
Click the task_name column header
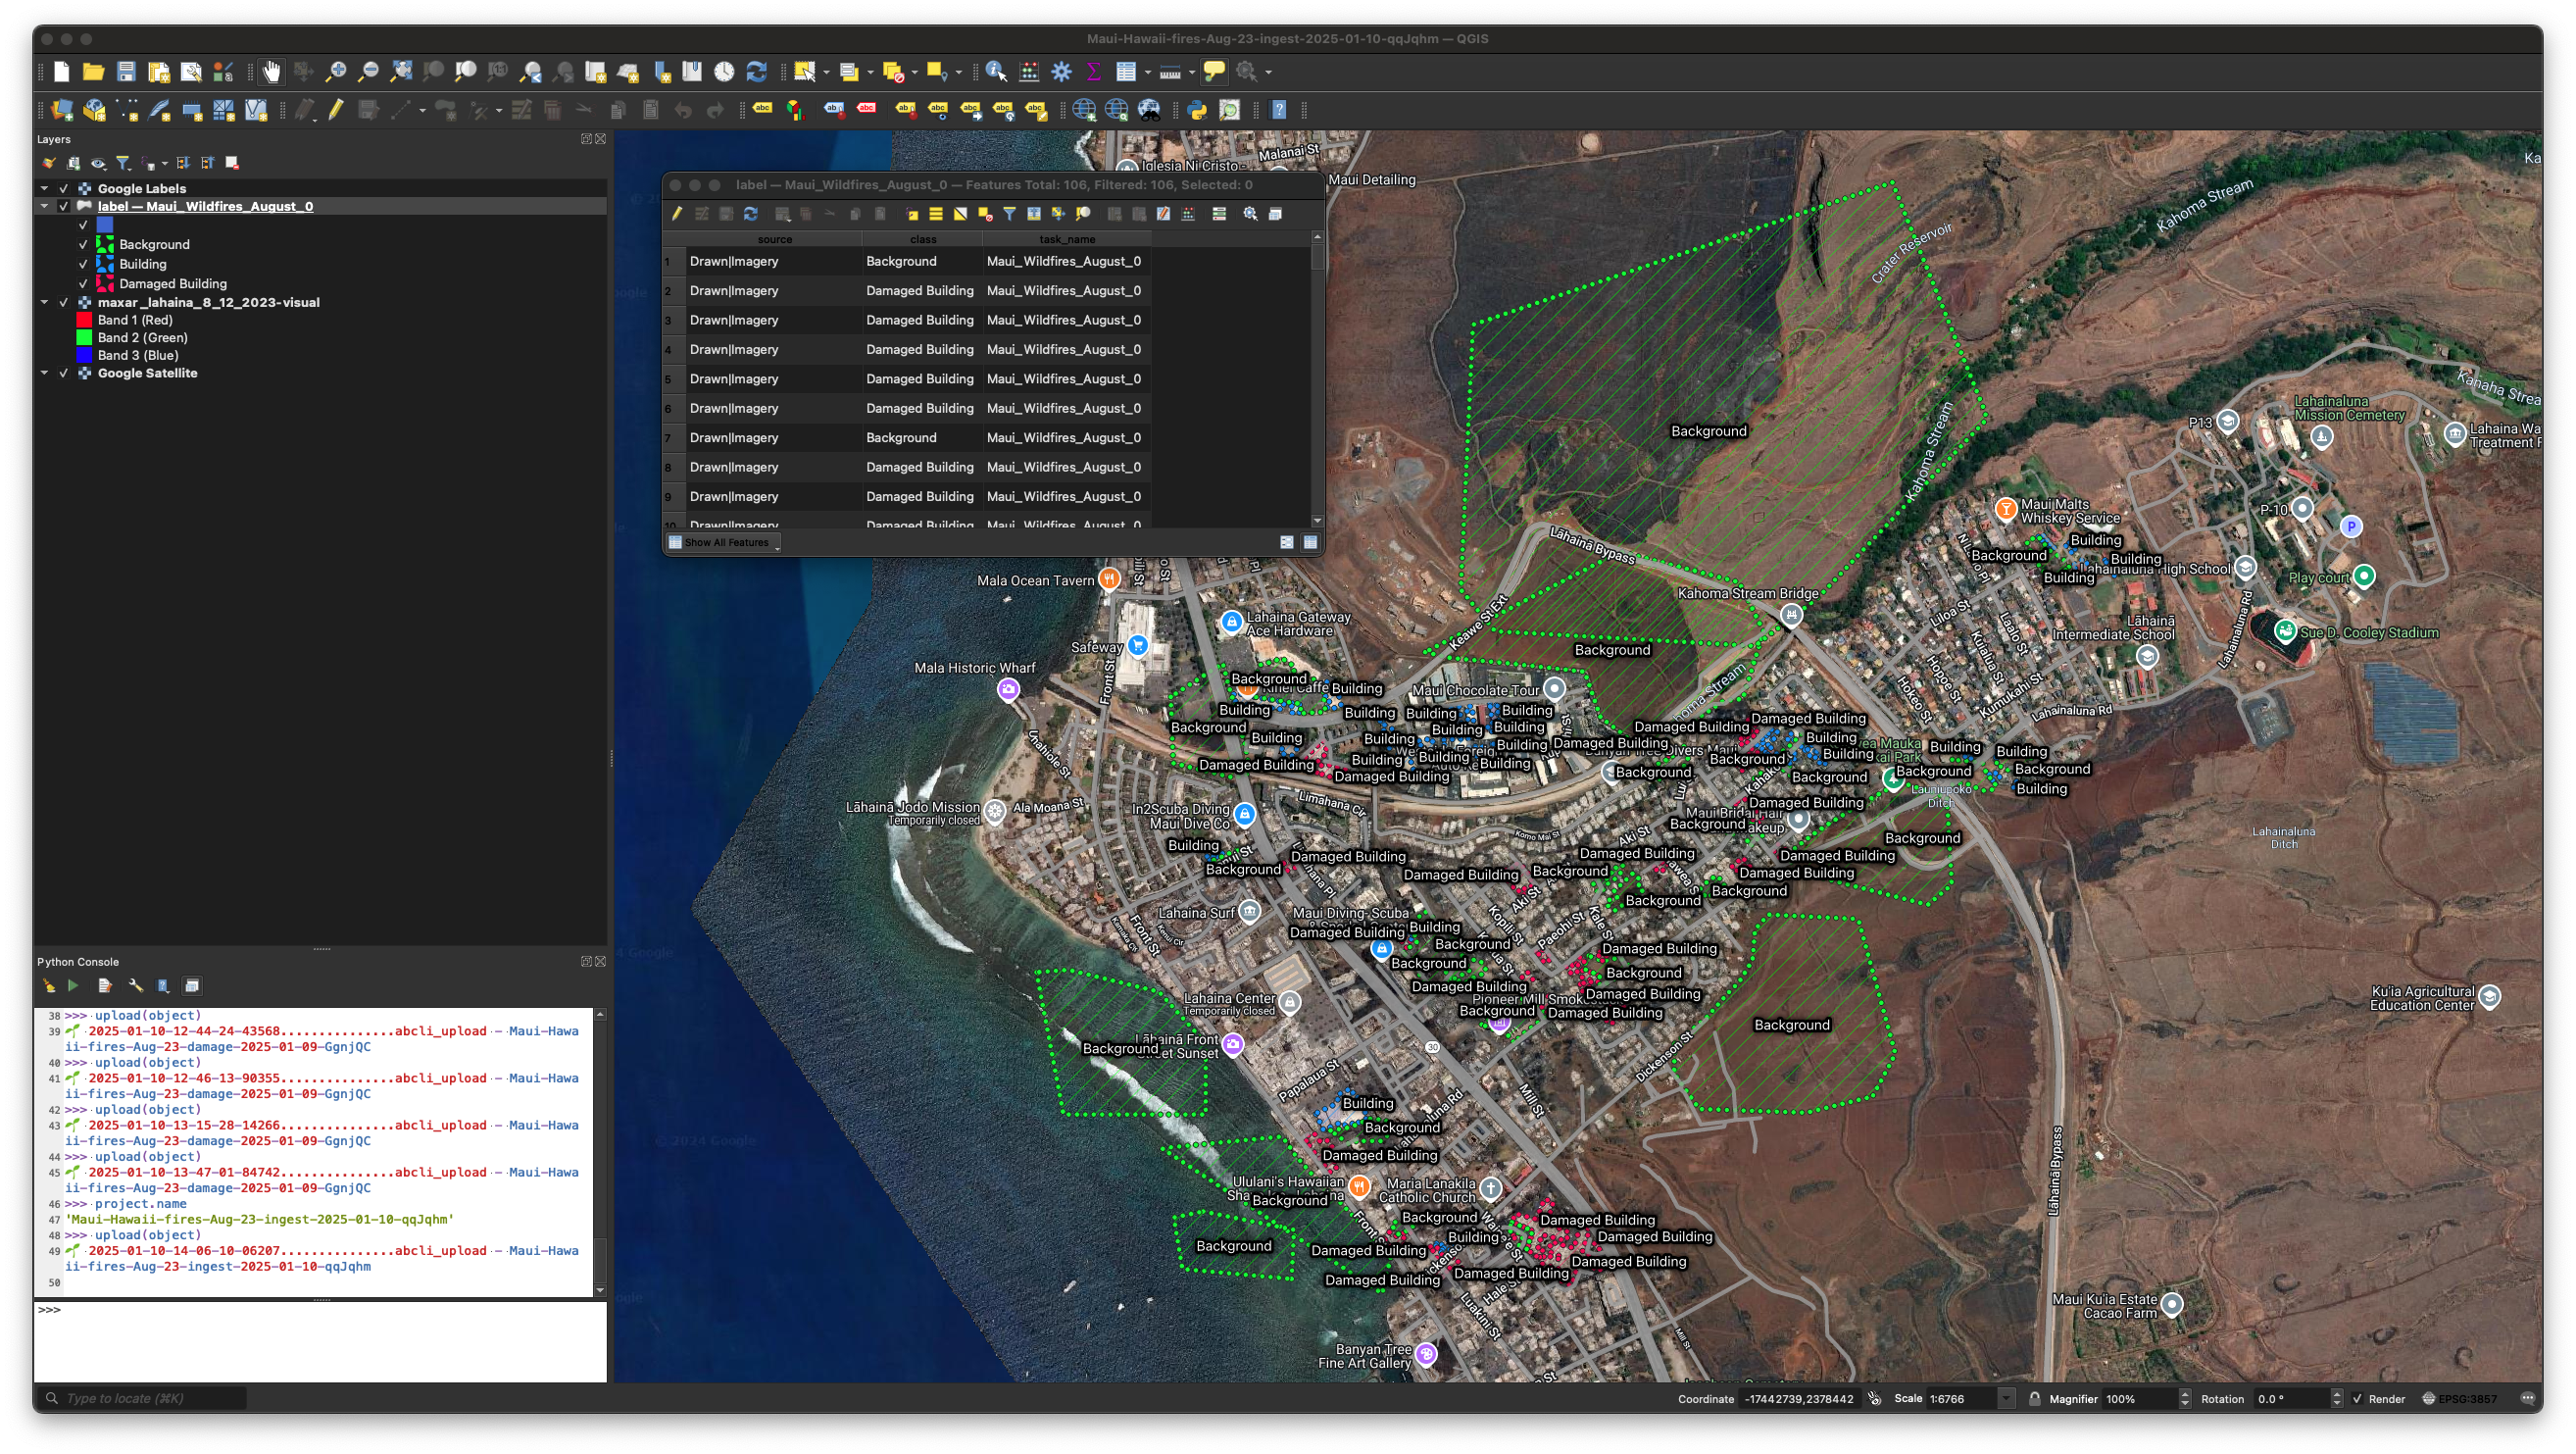[x=1067, y=240]
